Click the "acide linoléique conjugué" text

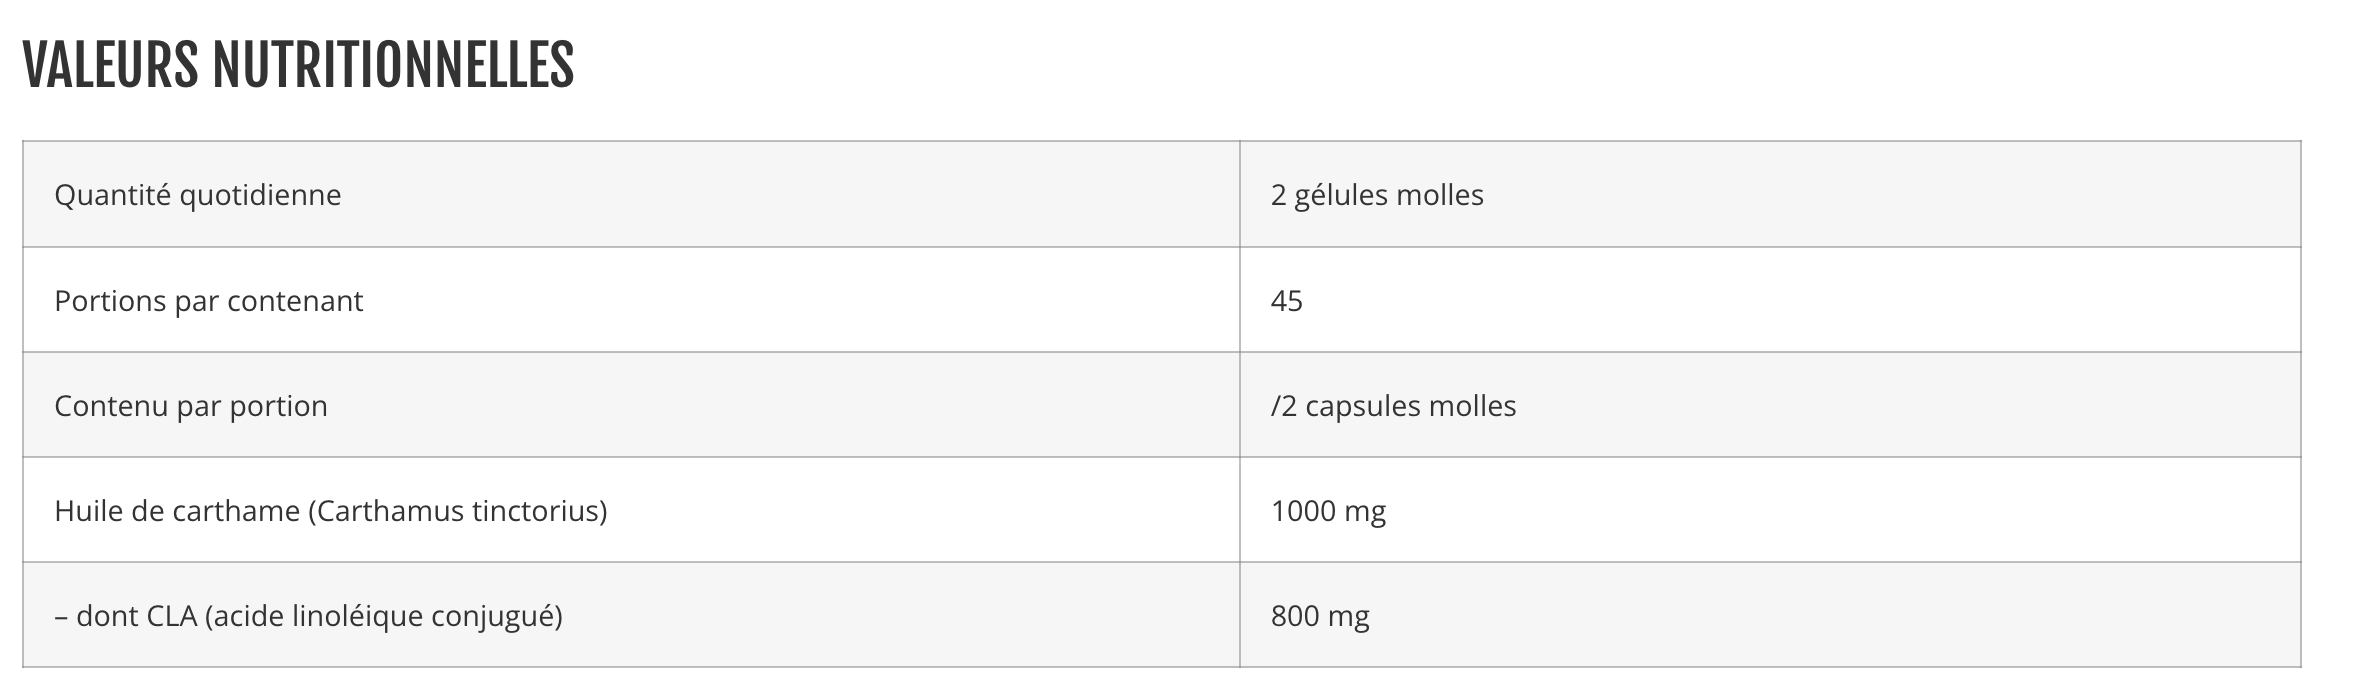[383, 616]
